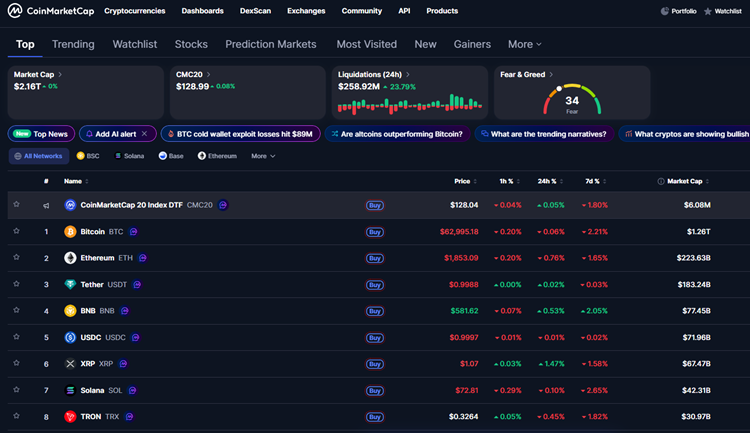Sort the table by Name
750x433 pixels.
click(x=76, y=181)
